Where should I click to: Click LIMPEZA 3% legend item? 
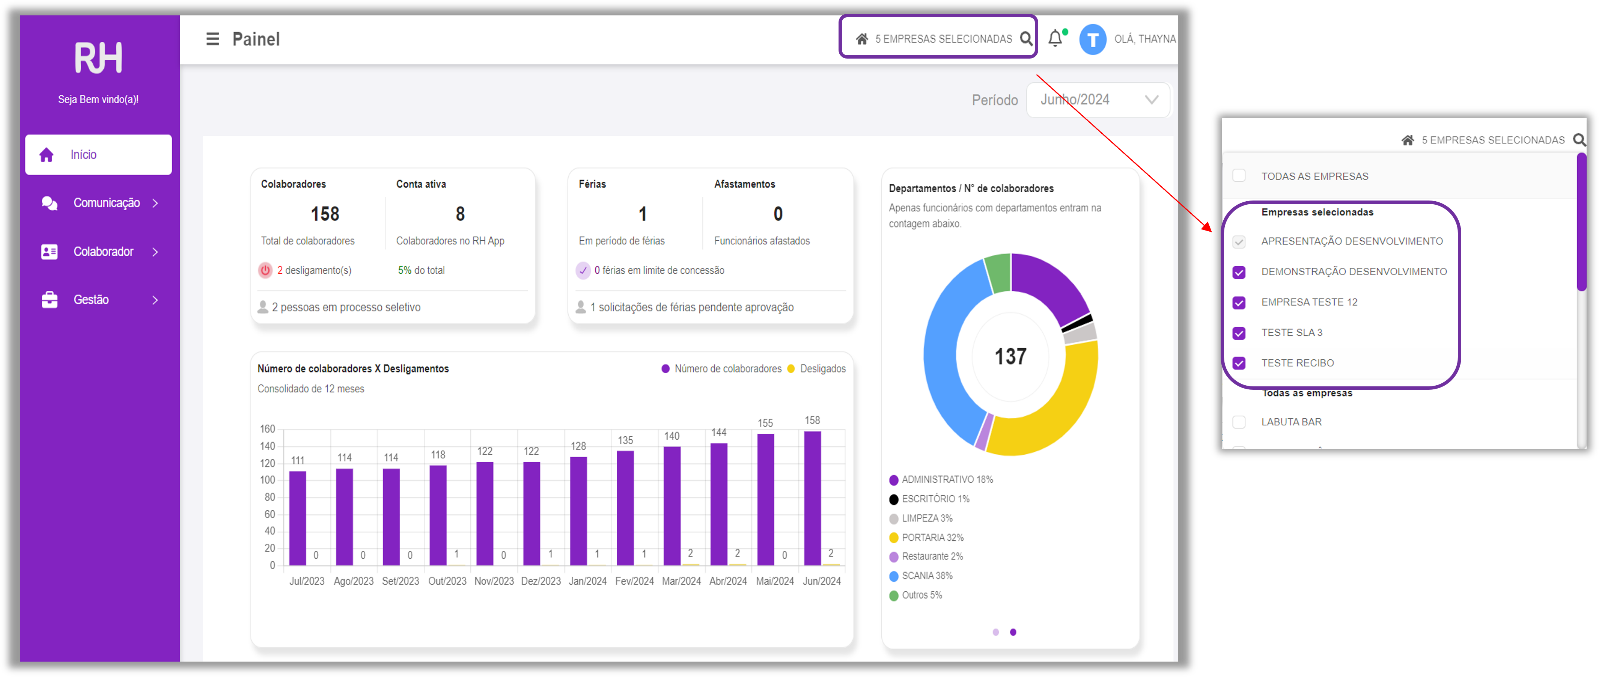click(921, 518)
